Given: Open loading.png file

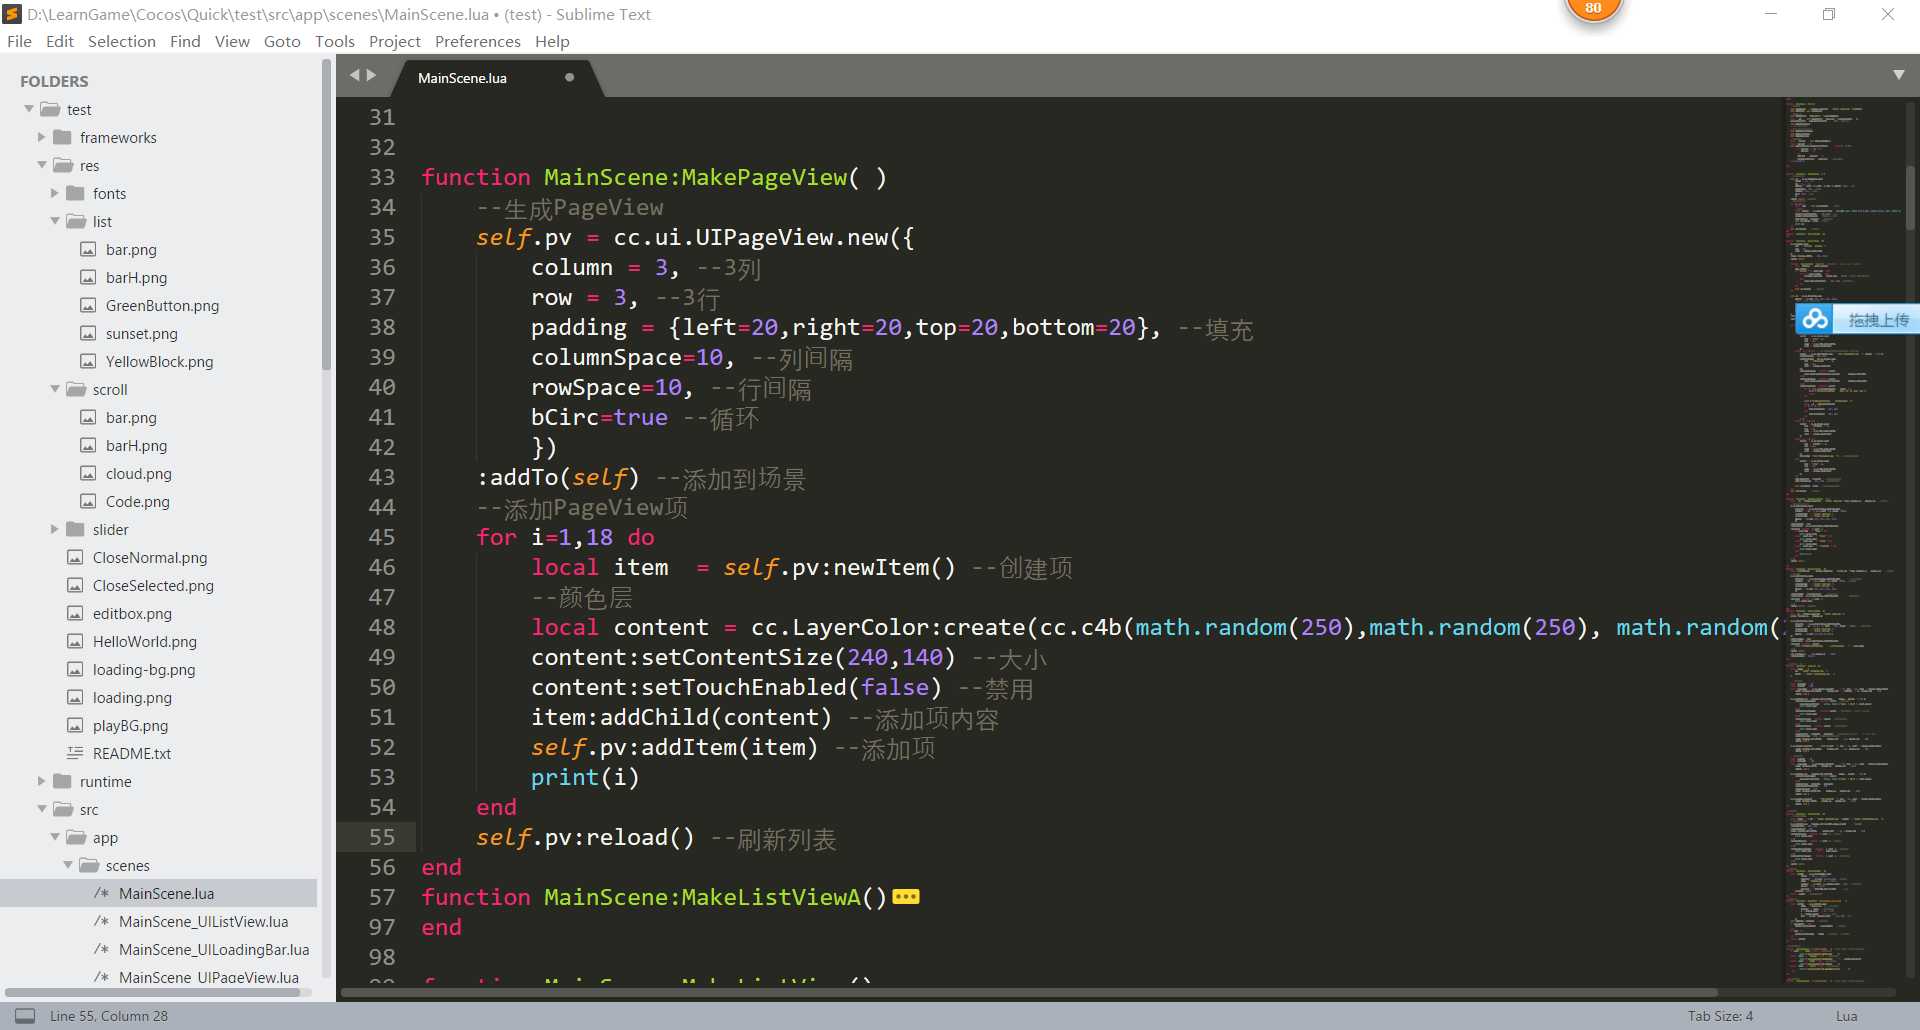Looking at the screenshot, I should (x=132, y=697).
